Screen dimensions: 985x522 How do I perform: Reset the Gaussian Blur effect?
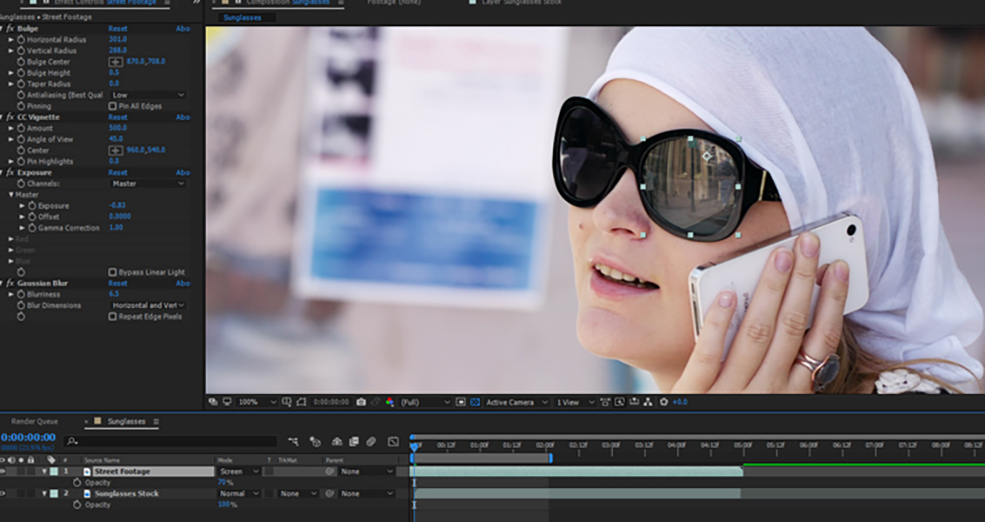(x=117, y=283)
